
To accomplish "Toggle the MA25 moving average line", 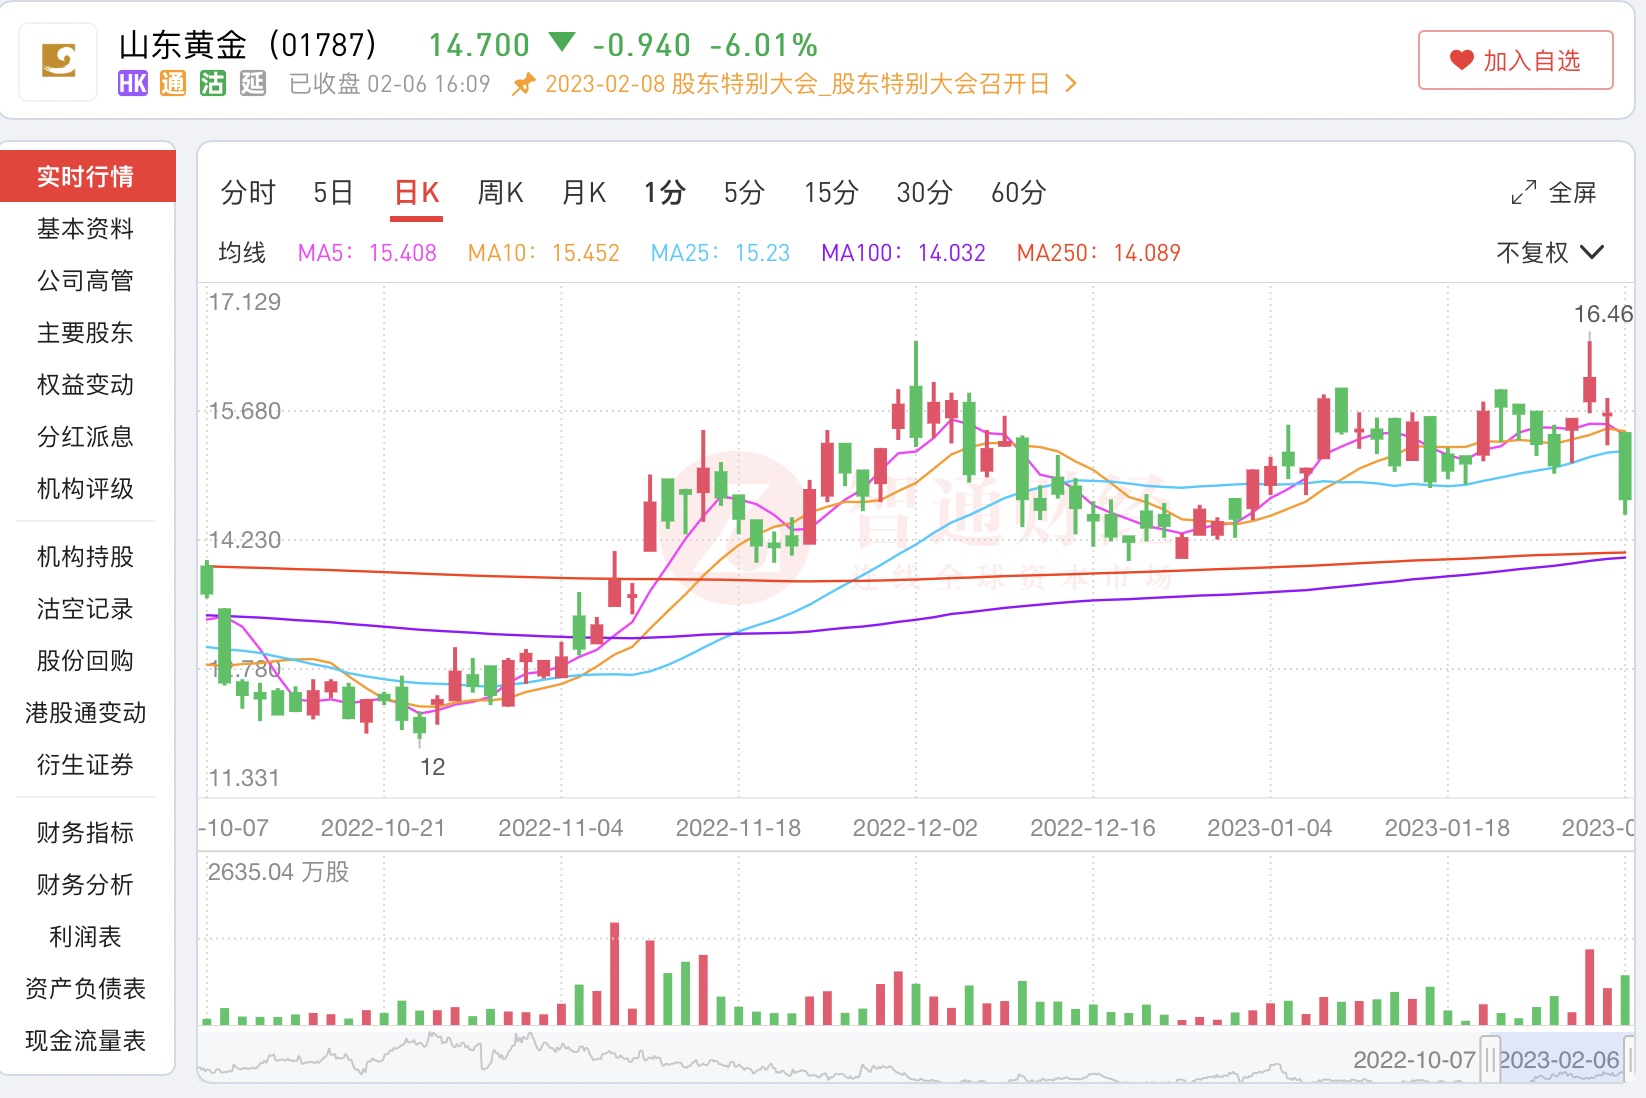I will click(x=720, y=253).
